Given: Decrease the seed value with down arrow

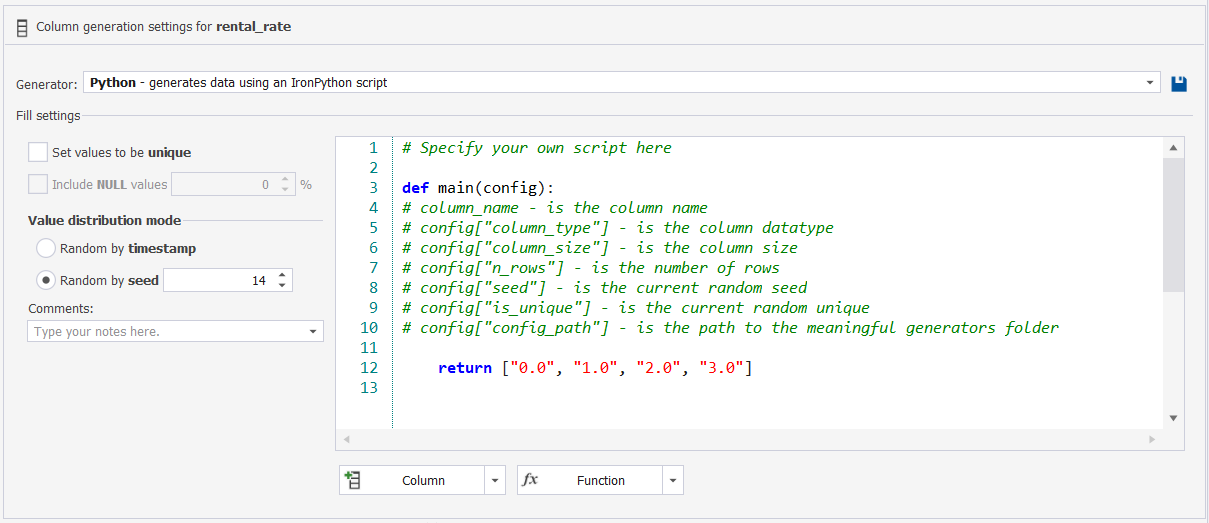Looking at the screenshot, I should [x=282, y=286].
